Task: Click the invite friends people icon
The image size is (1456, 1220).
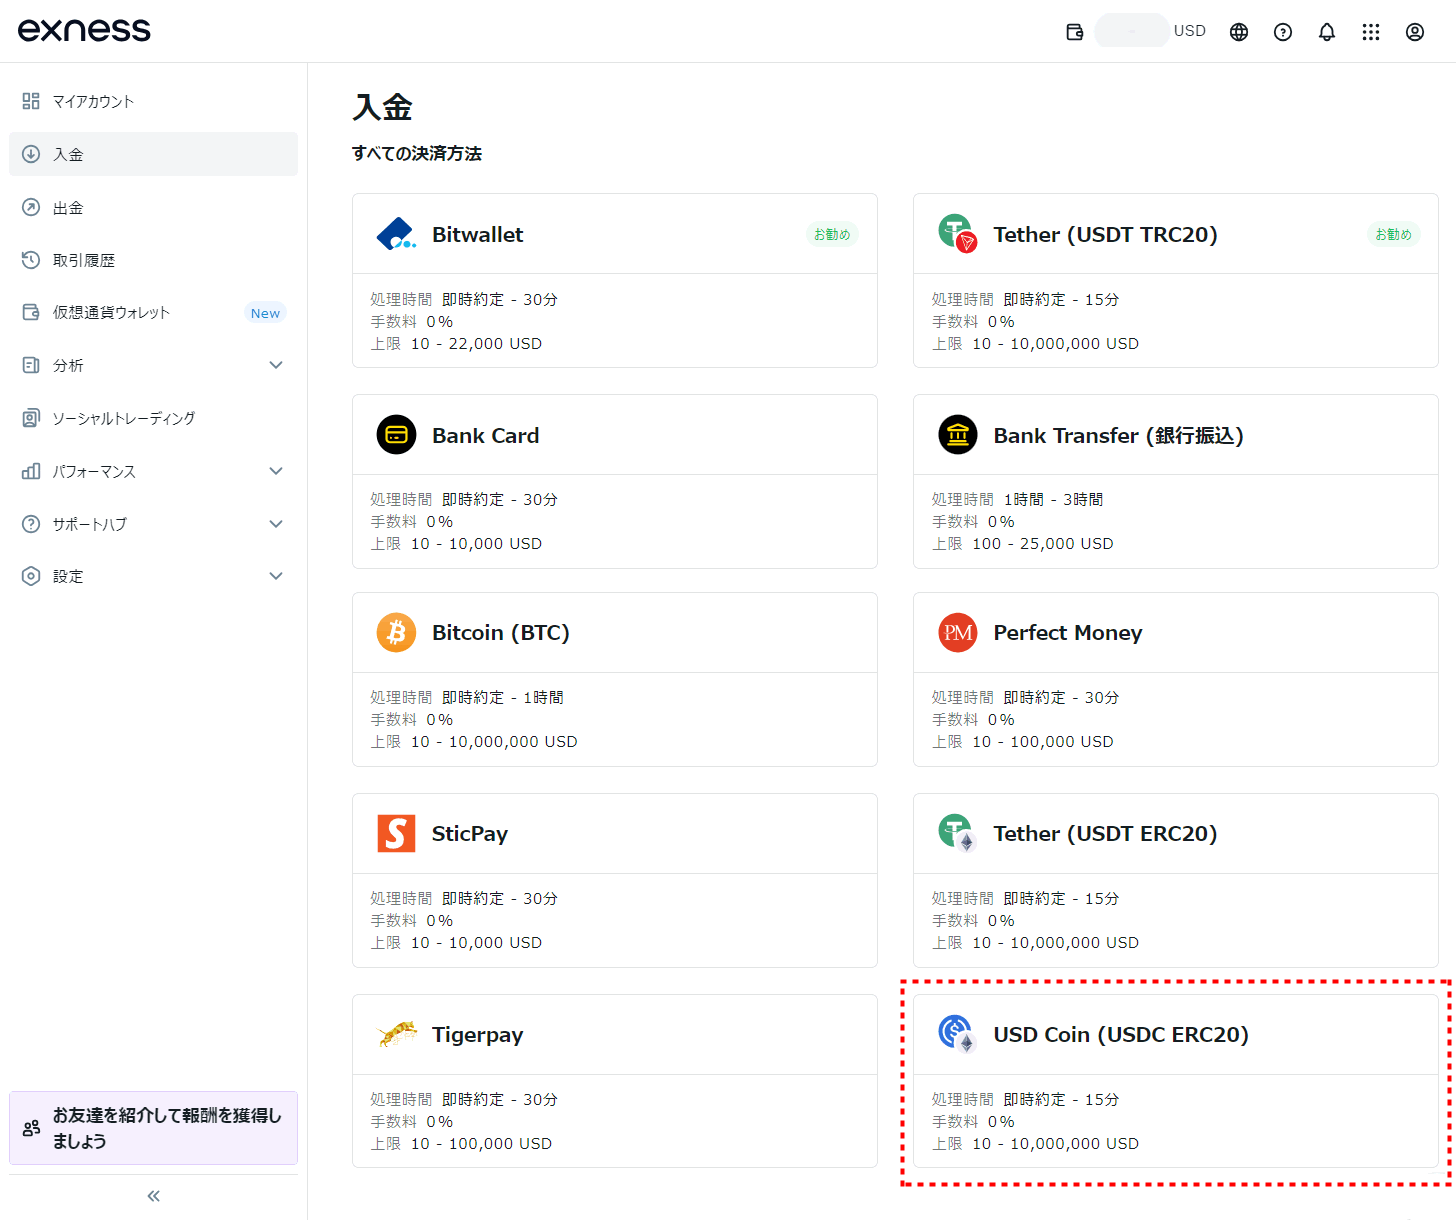Action: pos(31,1128)
